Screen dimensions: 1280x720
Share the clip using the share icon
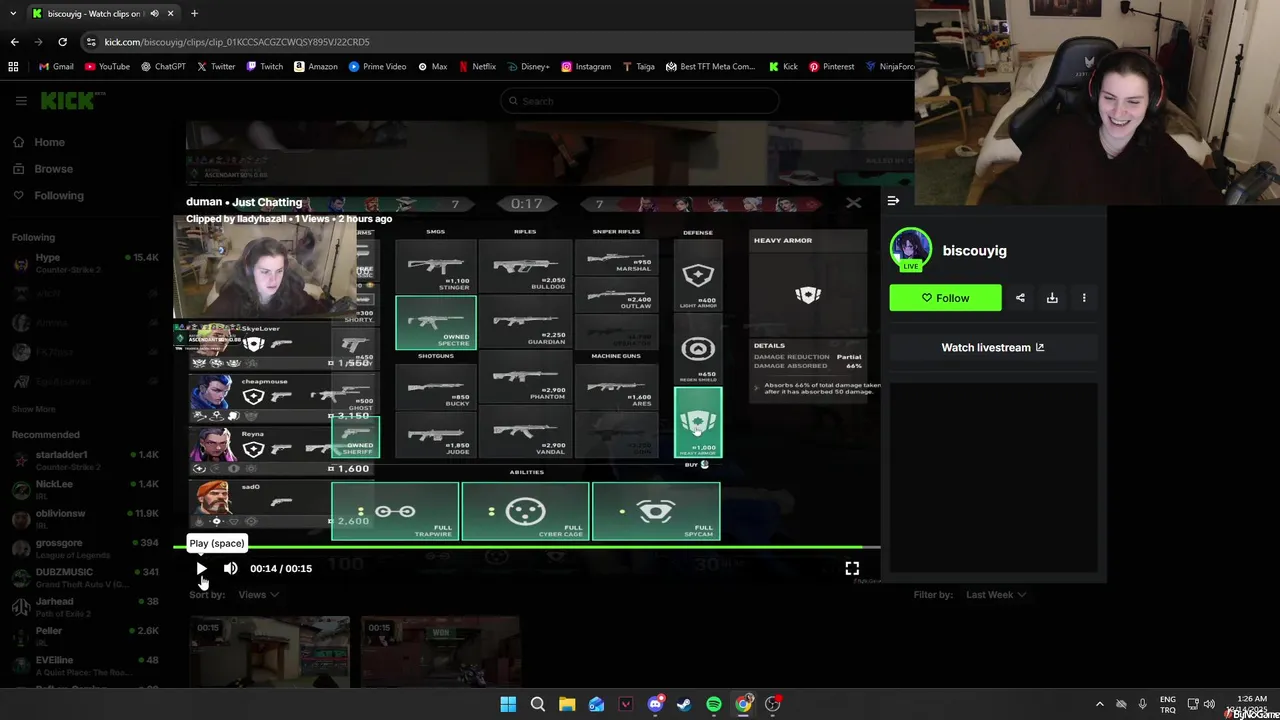click(1020, 298)
